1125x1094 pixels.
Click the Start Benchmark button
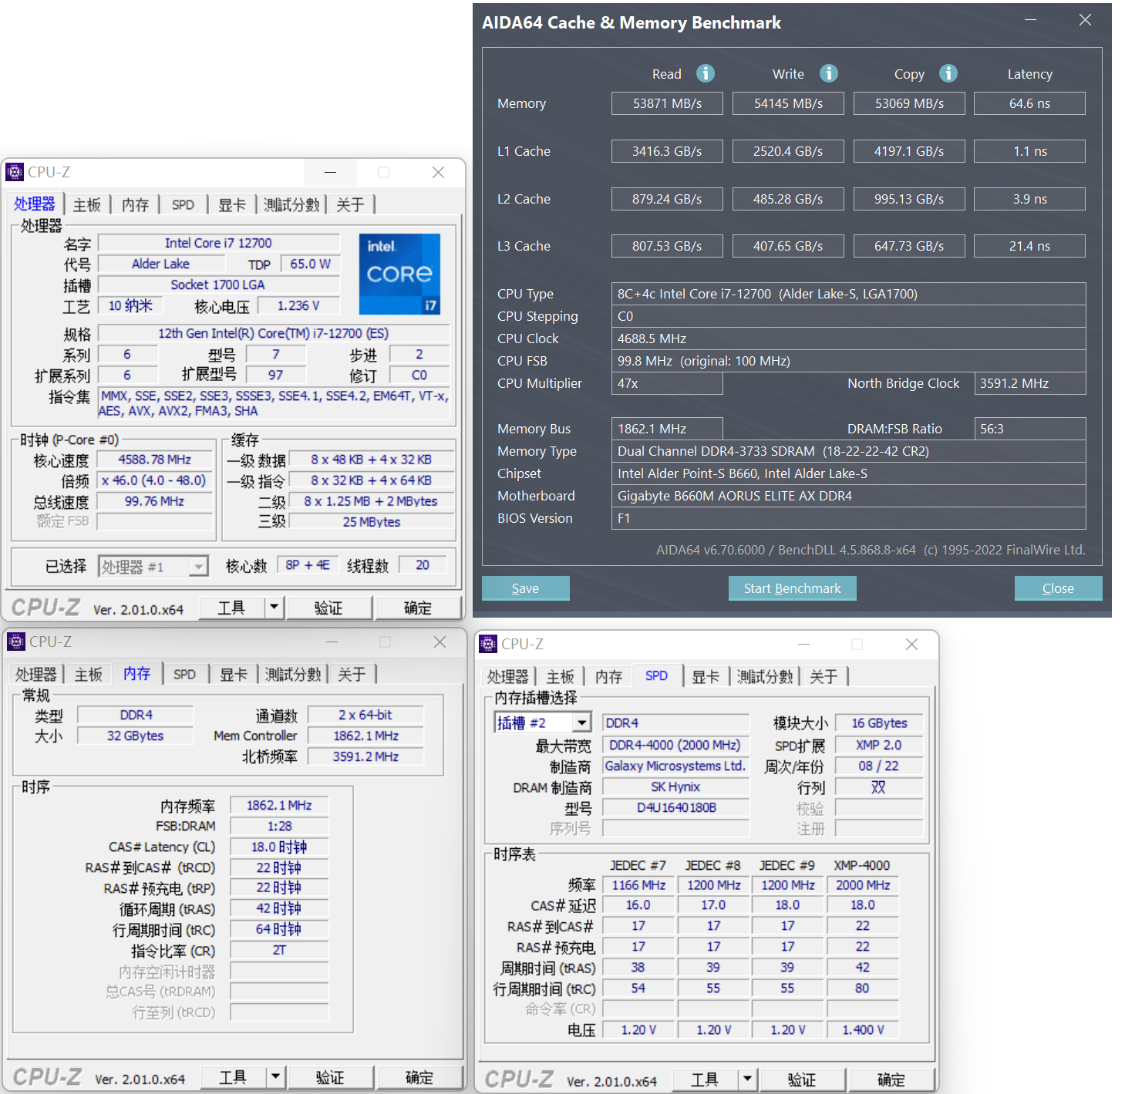click(x=792, y=588)
